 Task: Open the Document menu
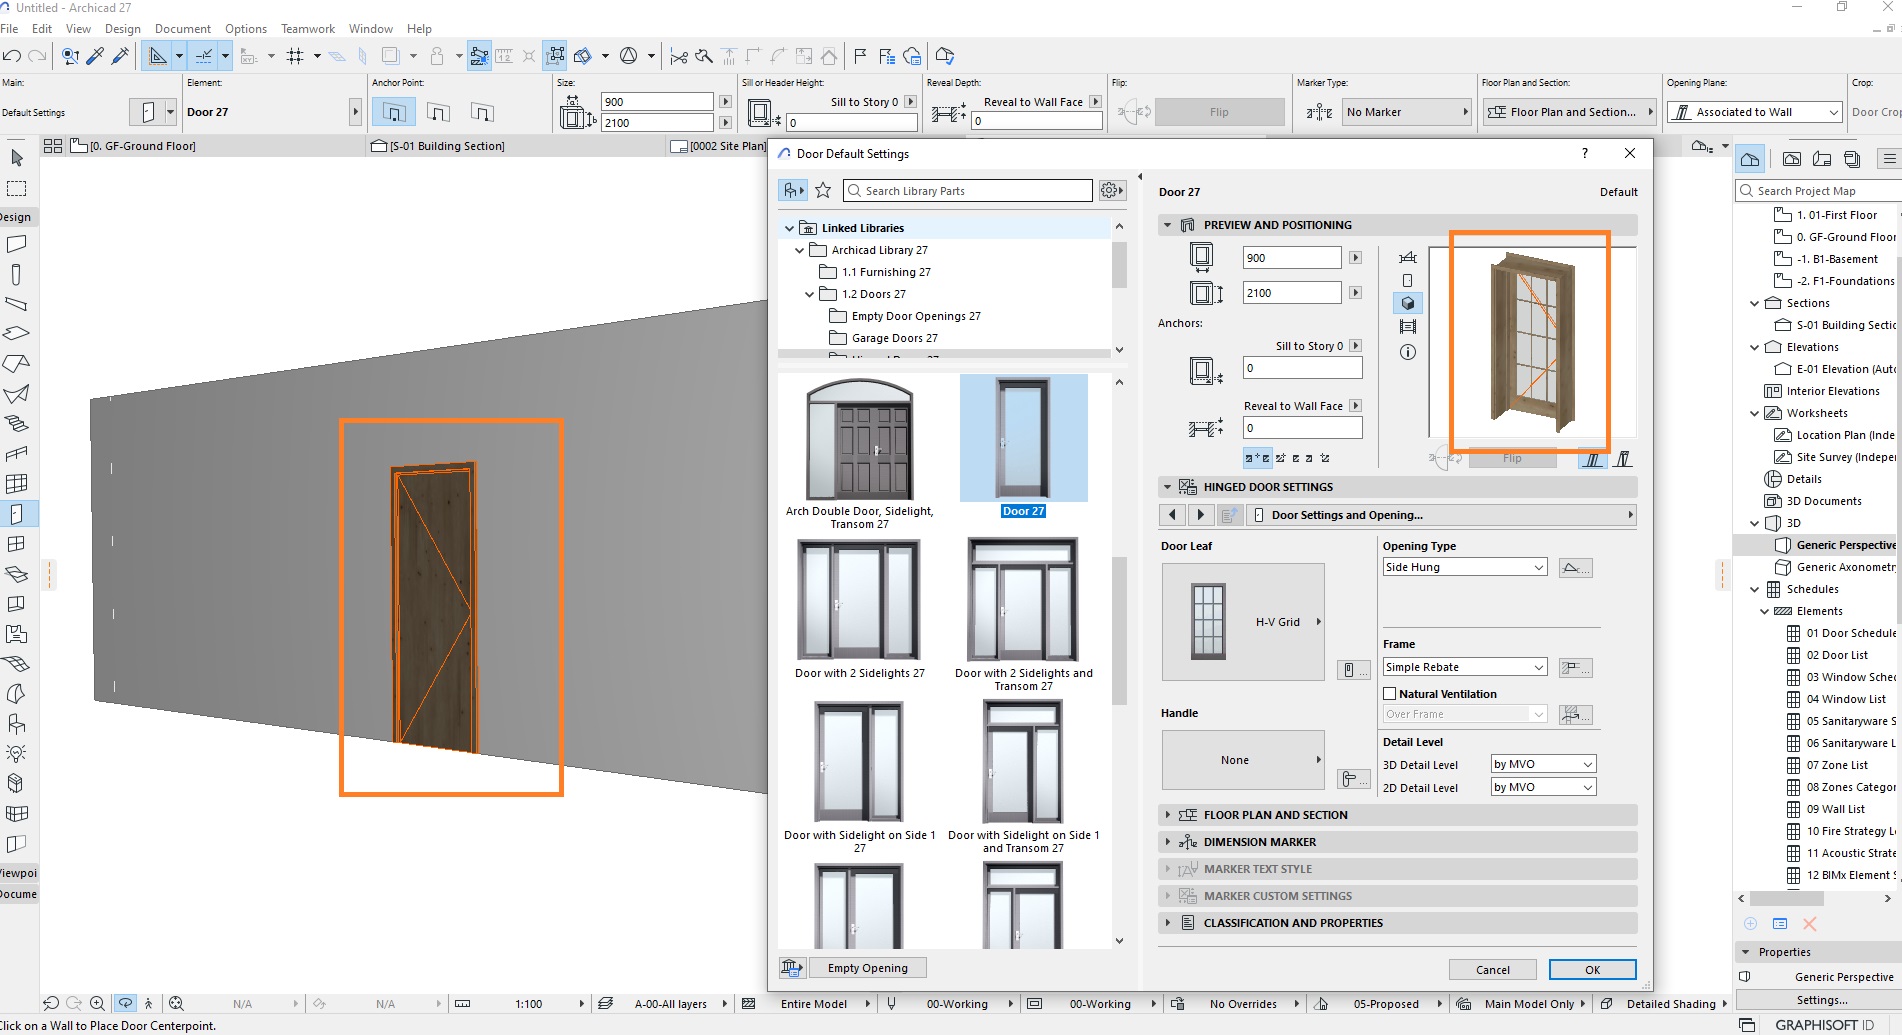[183, 29]
